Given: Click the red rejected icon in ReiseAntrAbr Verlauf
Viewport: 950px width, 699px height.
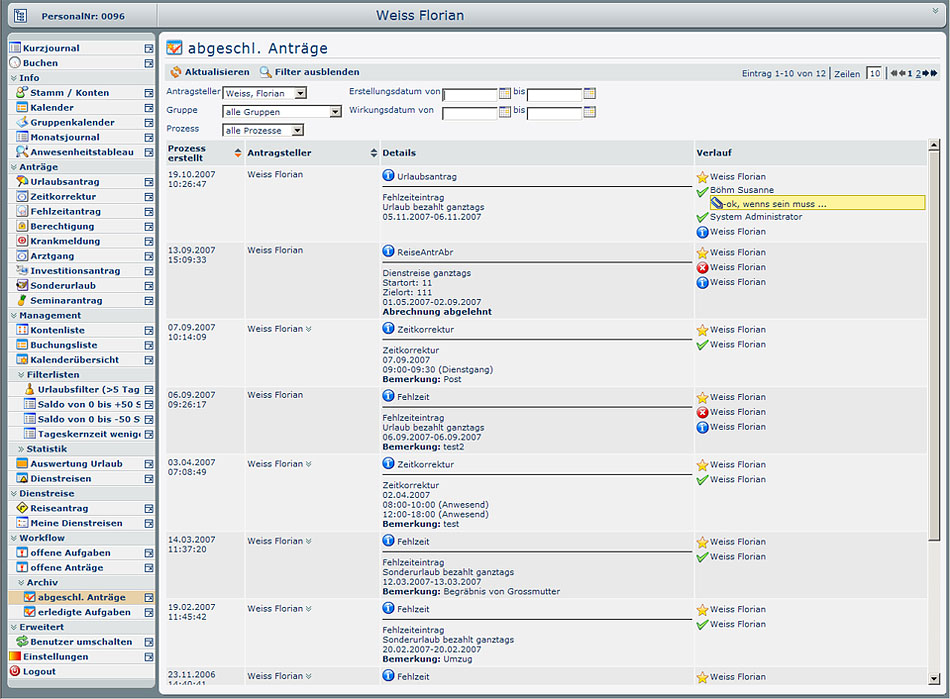Looking at the screenshot, I should (x=702, y=268).
